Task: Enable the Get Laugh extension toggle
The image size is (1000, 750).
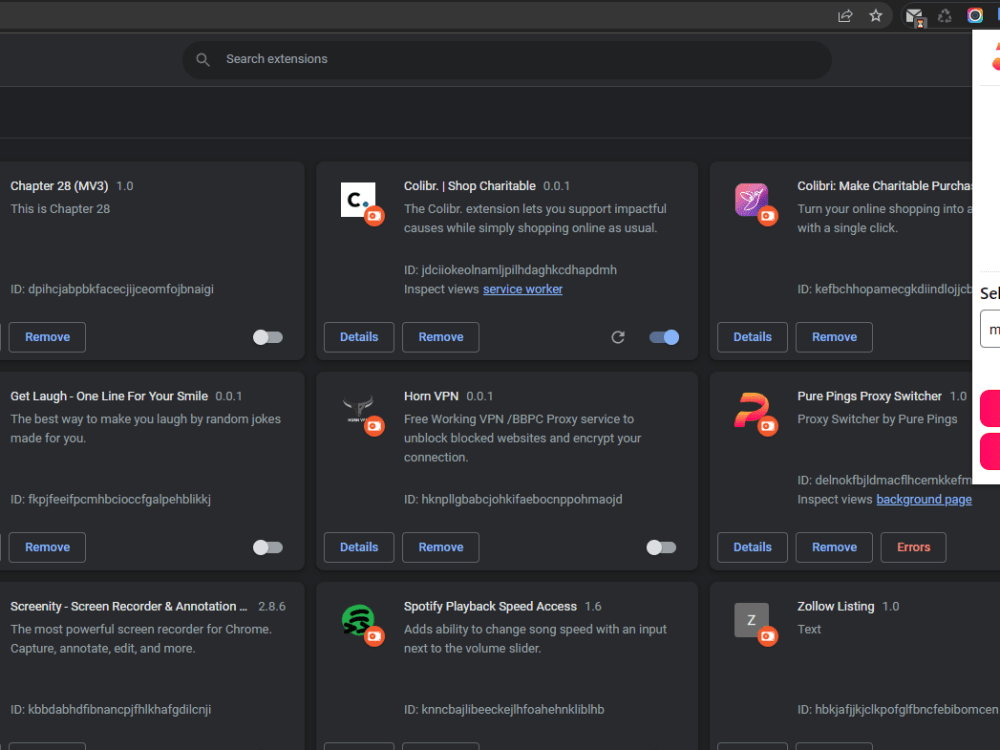Action: [x=268, y=547]
